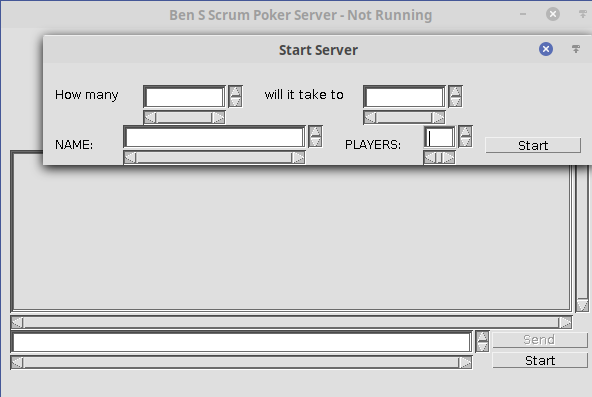Click up arrow beside the PLAYERS field
Image resolution: width=592 pixels, height=397 pixels.
click(465, 131)
